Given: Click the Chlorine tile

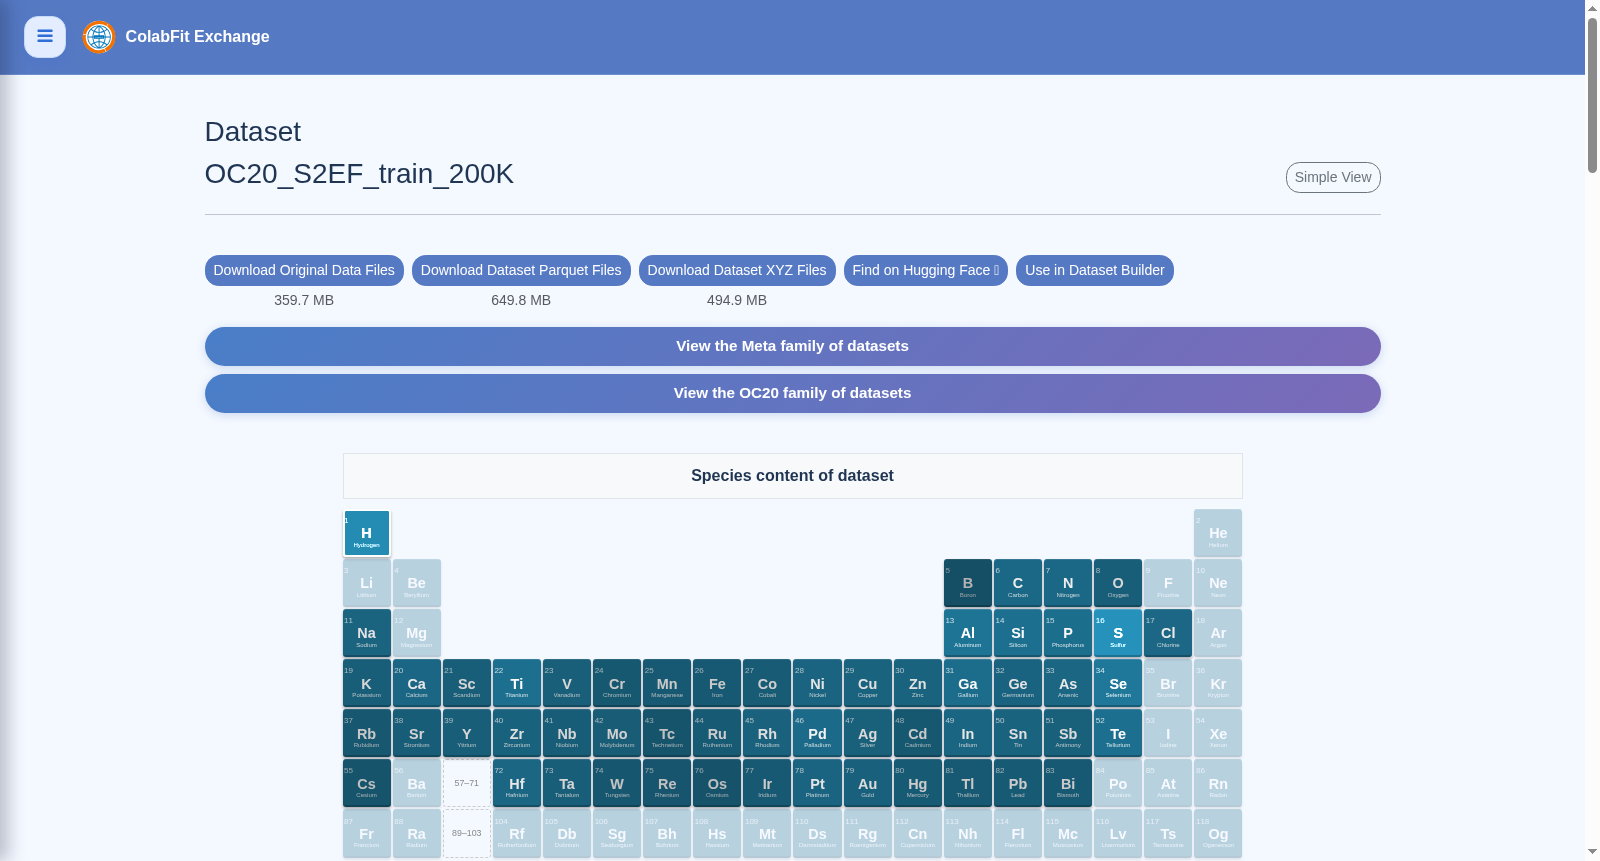Looking at the screenshot, I should [1168, 633].
